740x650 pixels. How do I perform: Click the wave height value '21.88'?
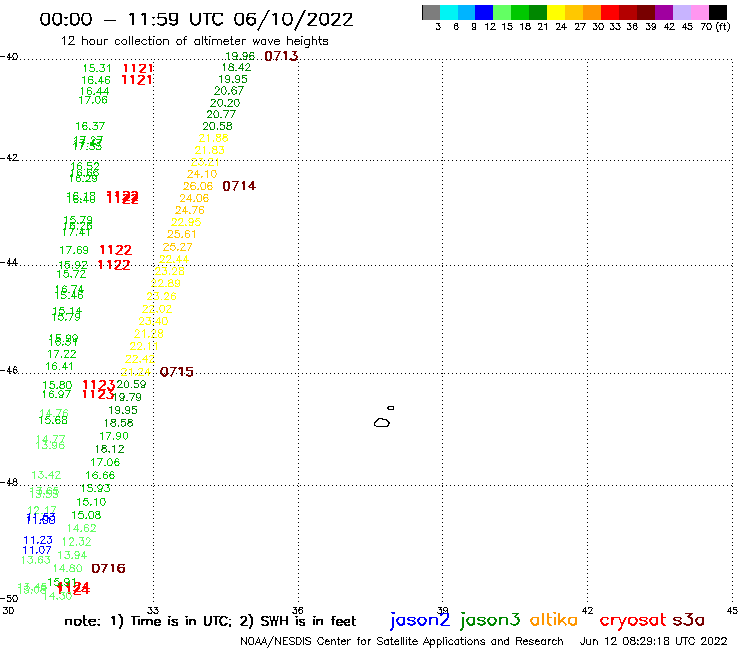pos(213,138)
